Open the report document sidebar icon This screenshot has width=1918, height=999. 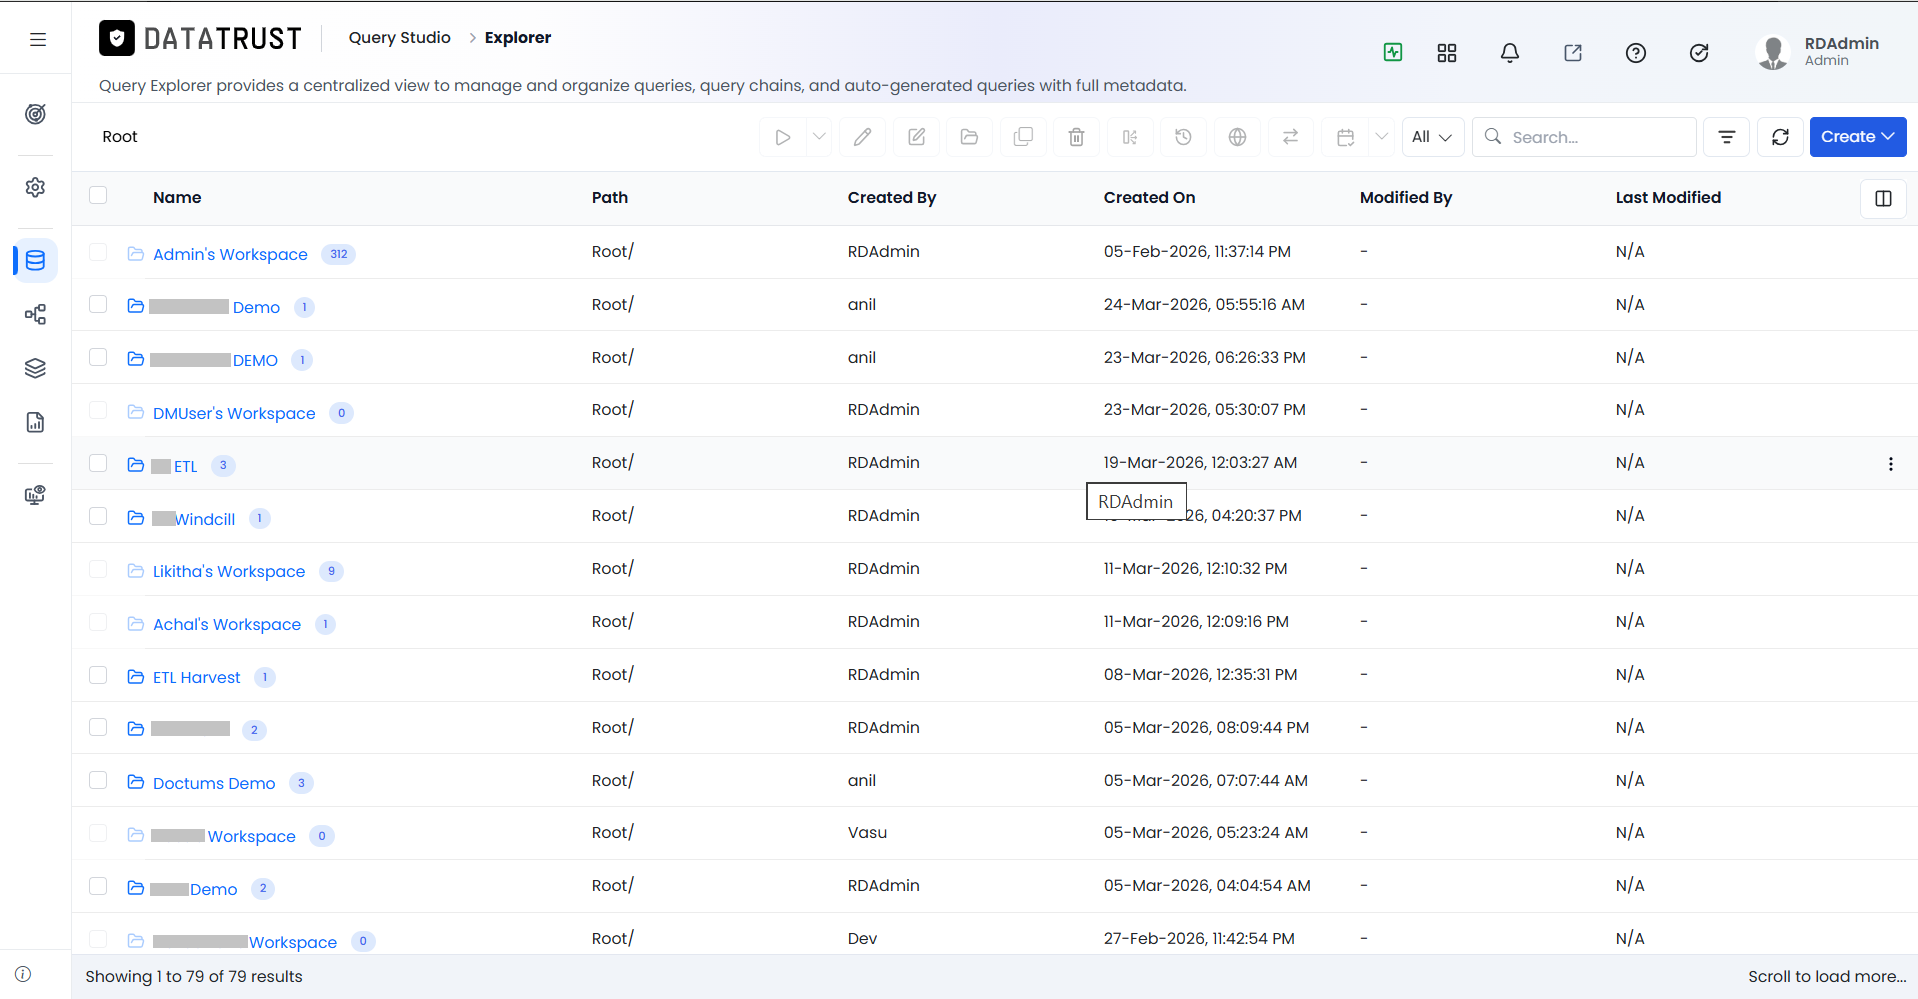(35, 422)
